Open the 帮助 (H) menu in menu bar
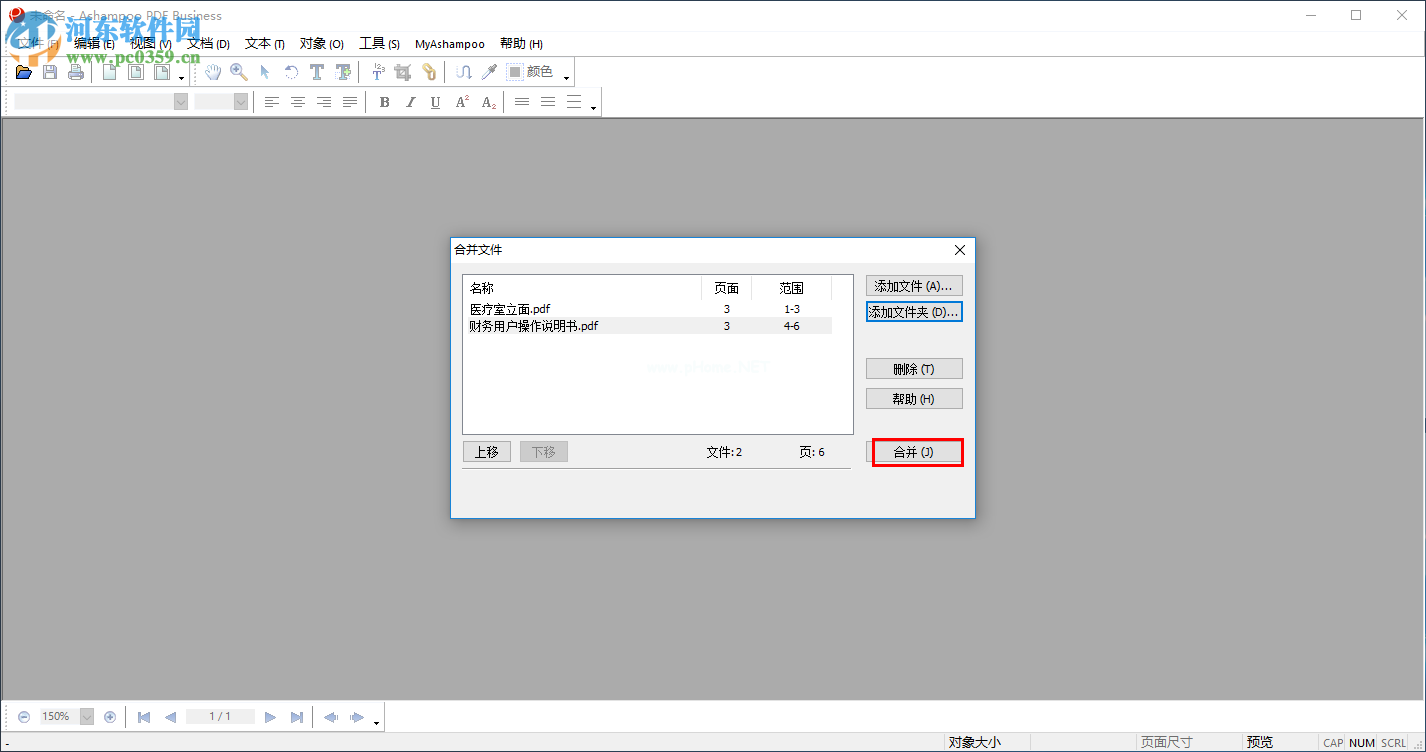1426x752 pixels. pos(521,44)
